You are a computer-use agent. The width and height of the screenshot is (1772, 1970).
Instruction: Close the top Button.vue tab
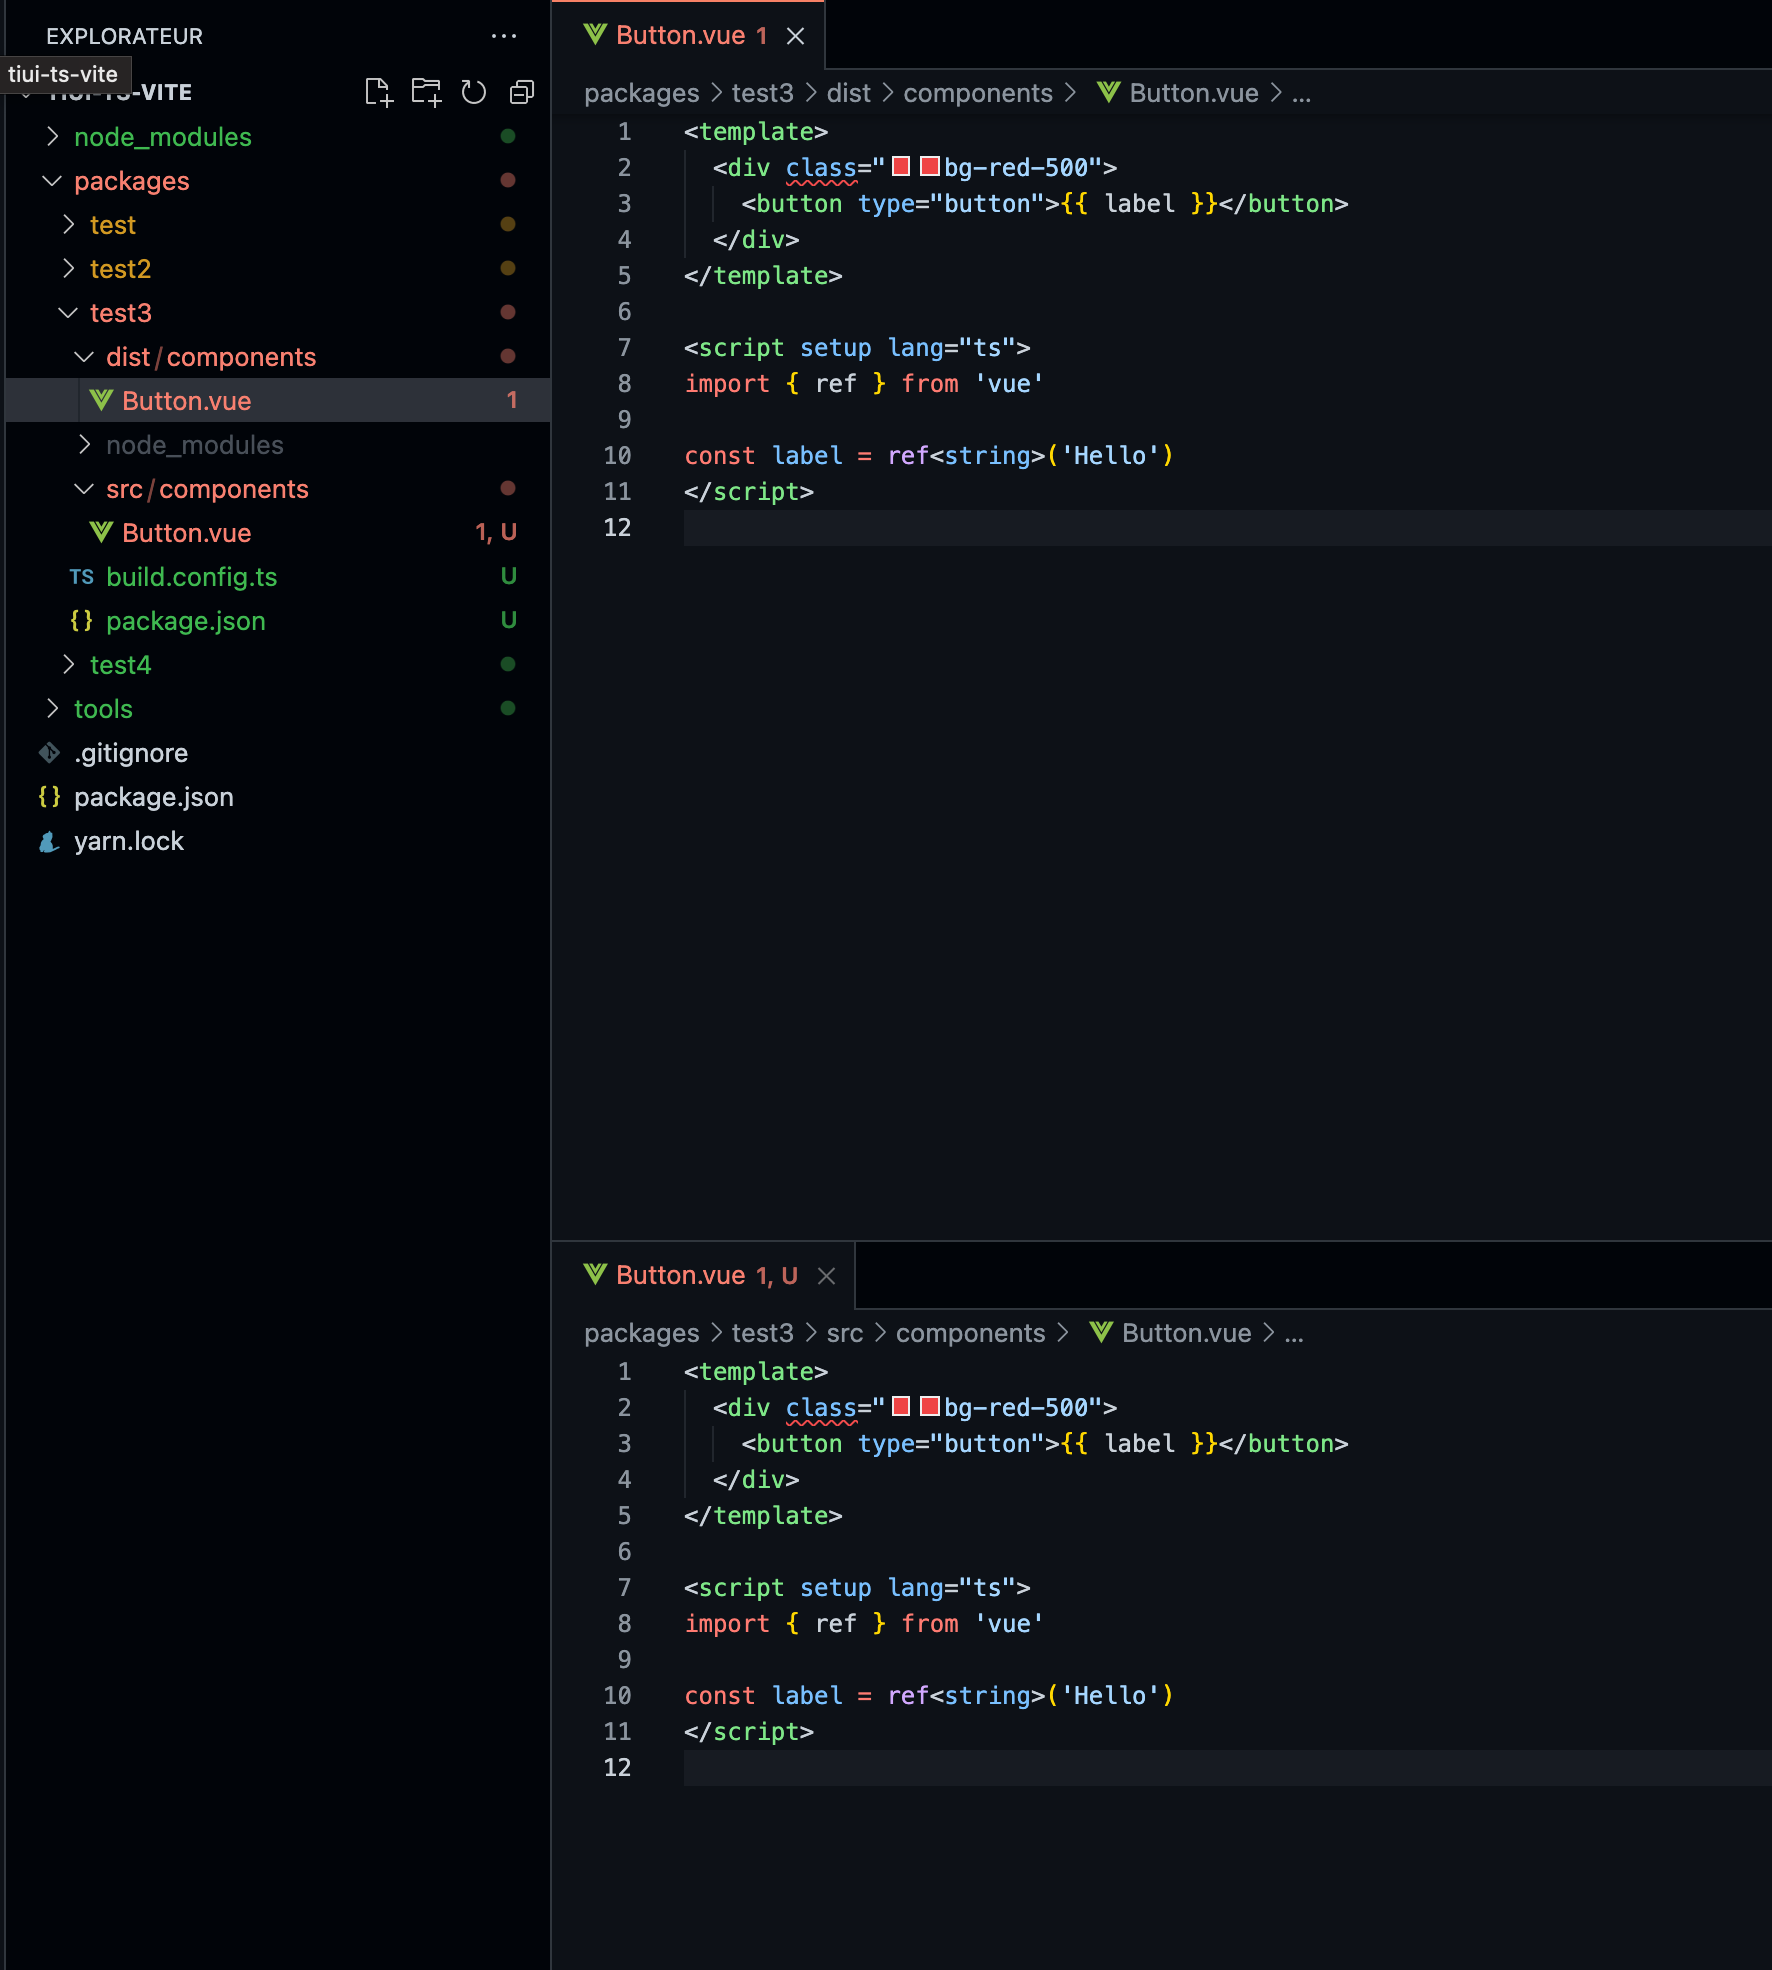(795, 36)
